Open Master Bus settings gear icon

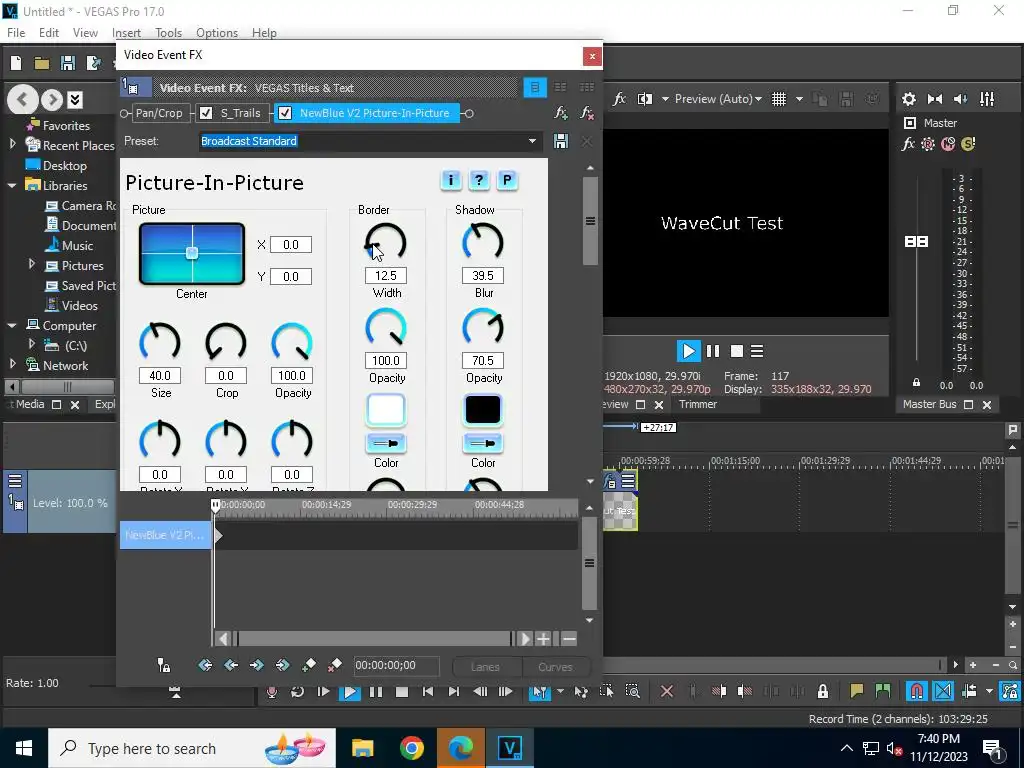click(908, 99)
